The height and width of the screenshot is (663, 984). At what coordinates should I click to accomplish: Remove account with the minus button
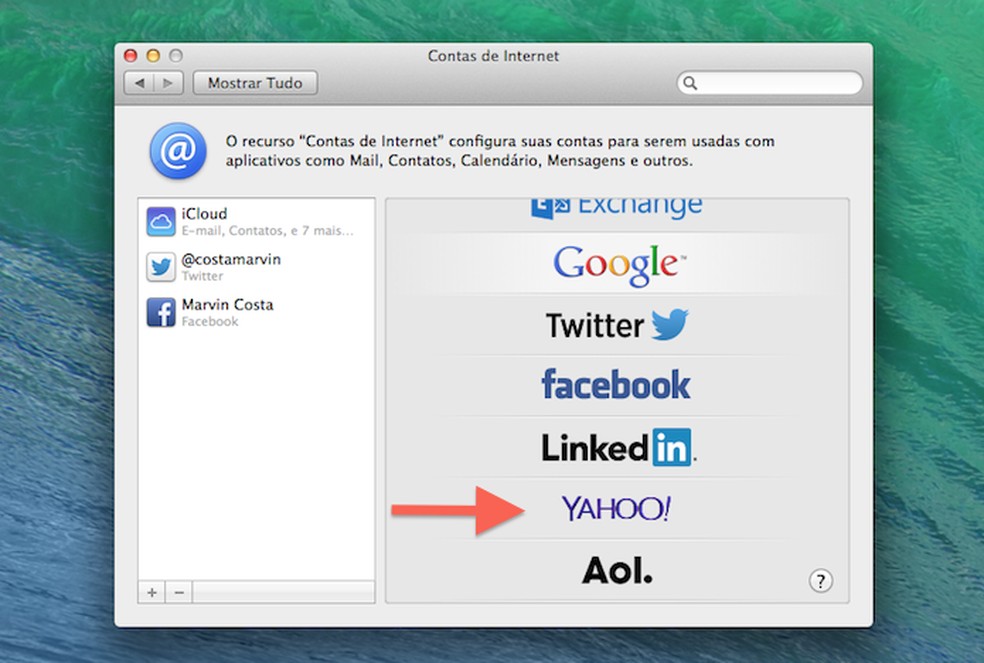(179, 592)
